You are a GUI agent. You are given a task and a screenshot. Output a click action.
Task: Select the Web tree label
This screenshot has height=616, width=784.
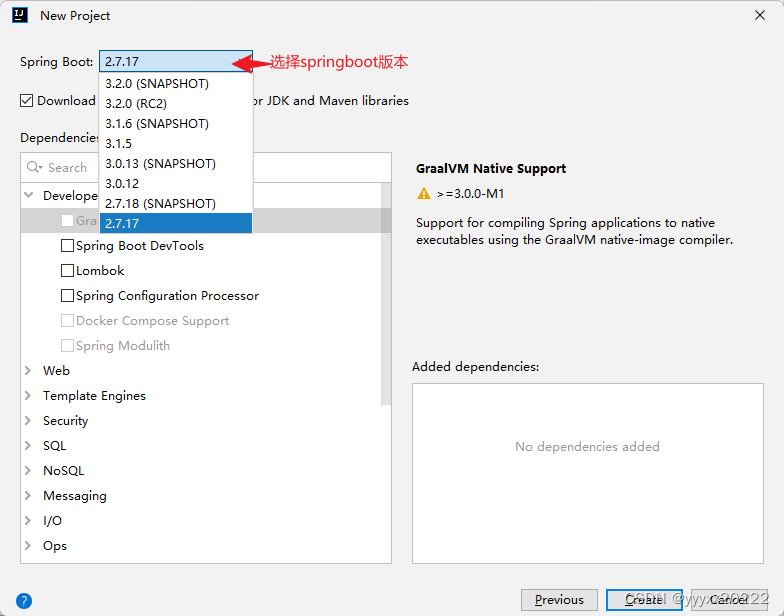(x=56, y=370)
